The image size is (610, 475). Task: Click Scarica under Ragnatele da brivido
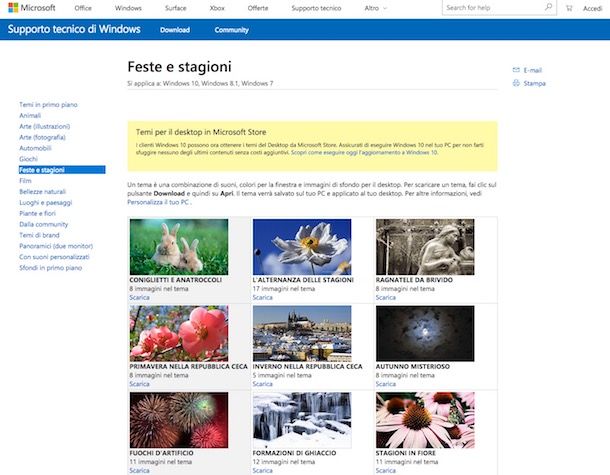click(386, 298)
